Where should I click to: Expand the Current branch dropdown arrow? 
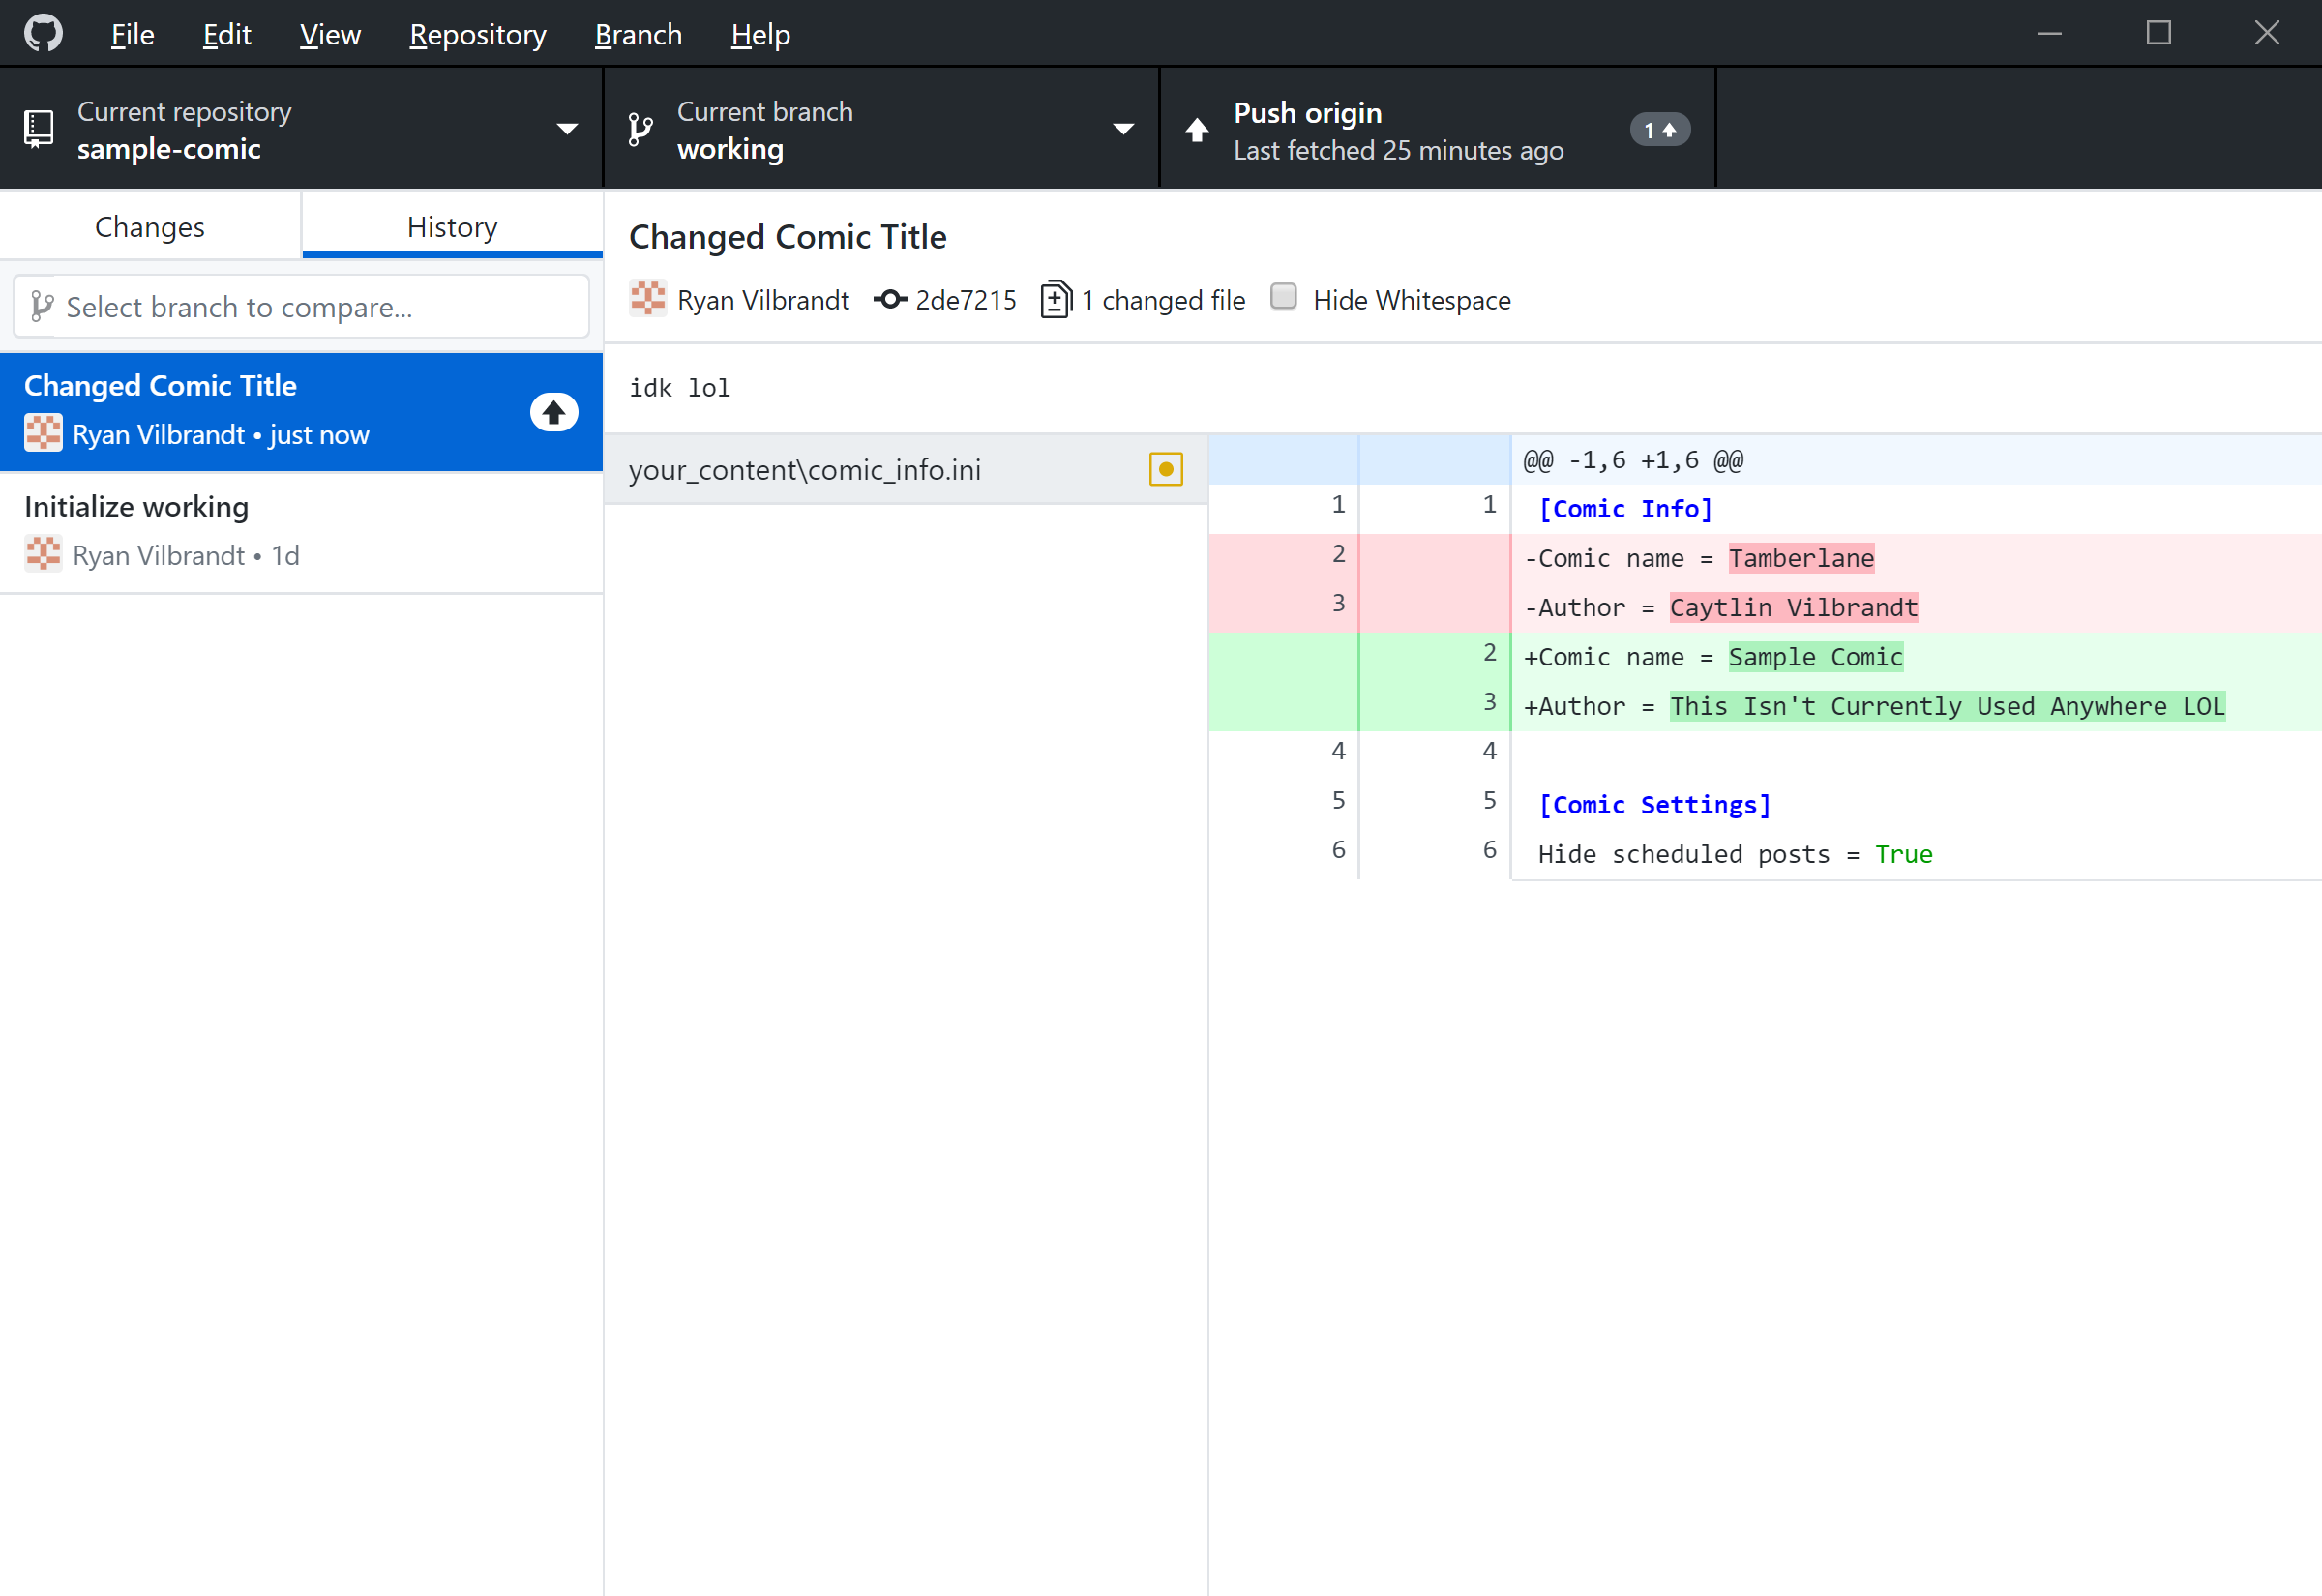tap(1123, 129)
